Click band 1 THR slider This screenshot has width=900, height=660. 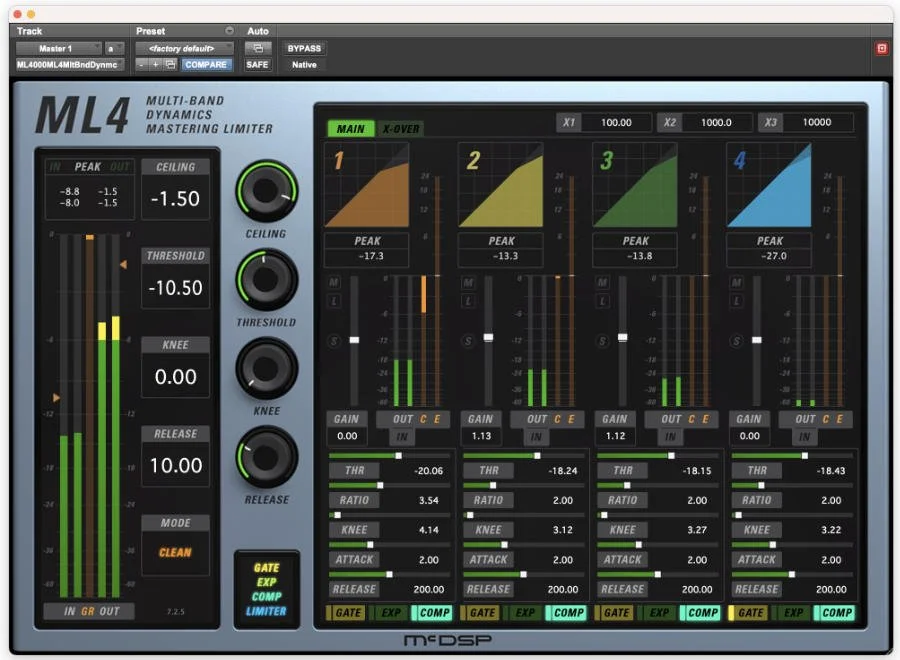click(x=391, y=456)
